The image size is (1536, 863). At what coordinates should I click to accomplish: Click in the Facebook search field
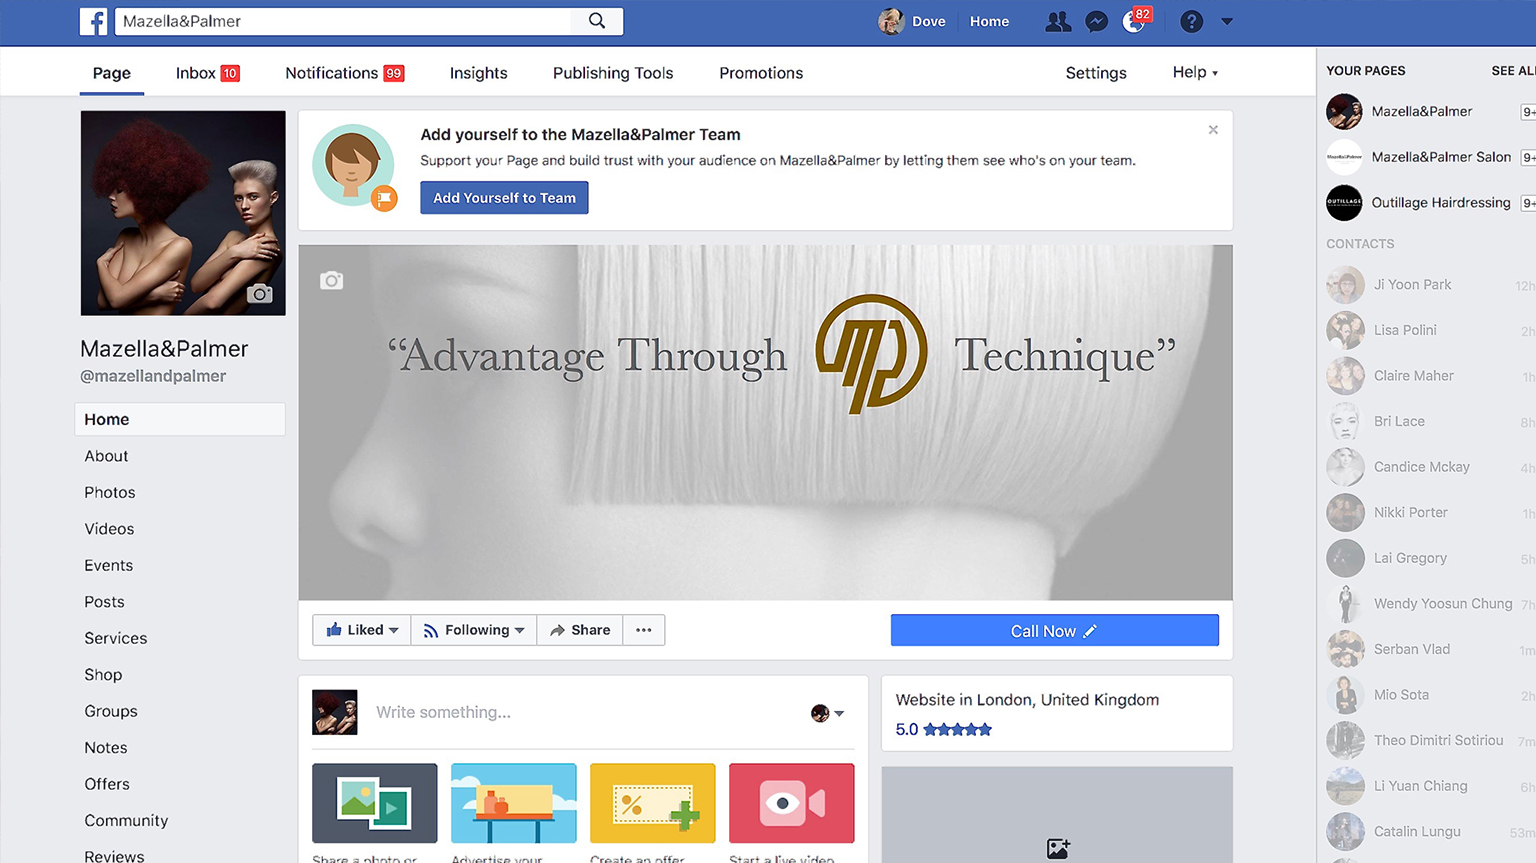pyautogui.click(x=345, y=21)
